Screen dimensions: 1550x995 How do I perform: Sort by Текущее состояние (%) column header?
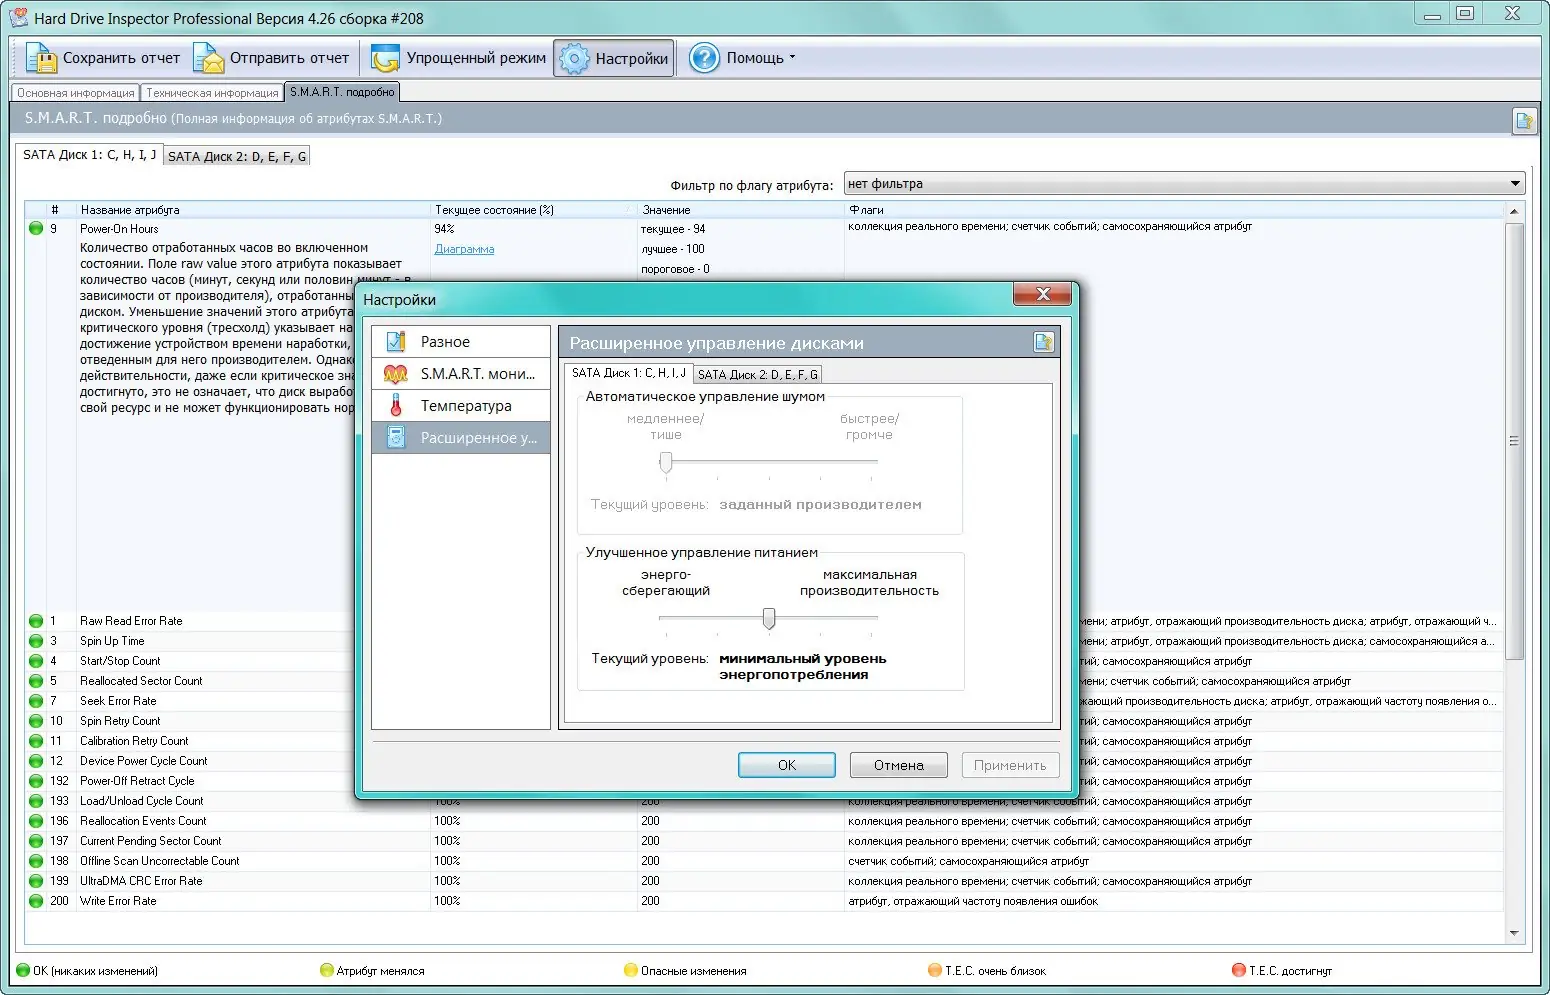534,210
